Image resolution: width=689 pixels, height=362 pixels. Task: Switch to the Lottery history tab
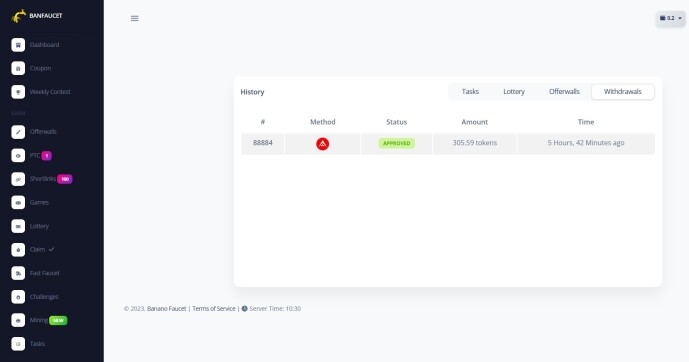coord(514,91)
